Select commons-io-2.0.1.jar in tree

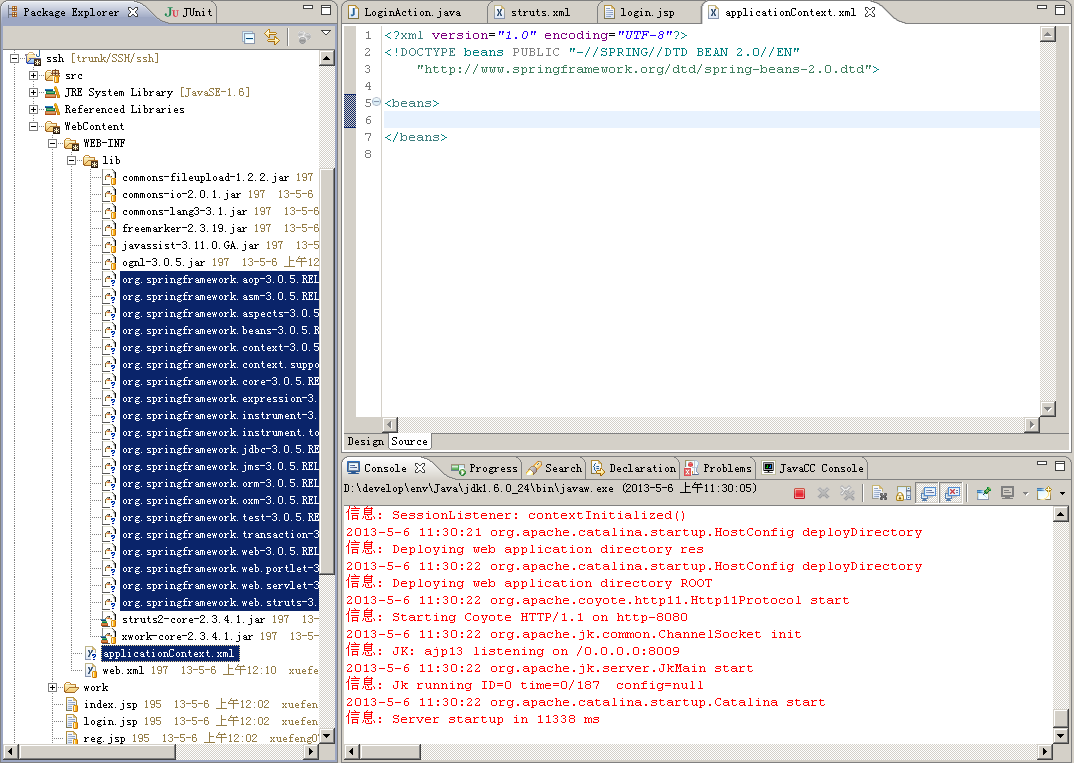[184, 195]
